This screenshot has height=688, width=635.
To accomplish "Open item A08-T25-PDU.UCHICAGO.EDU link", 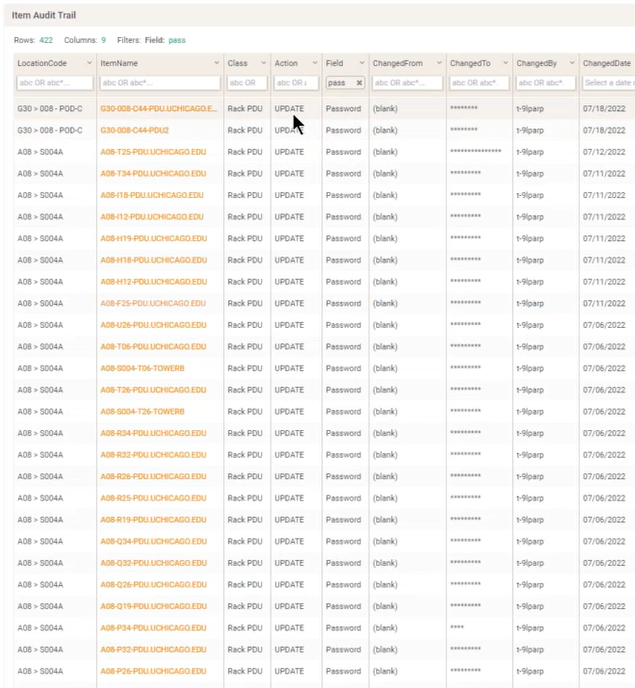I will [x=153, y=152].
